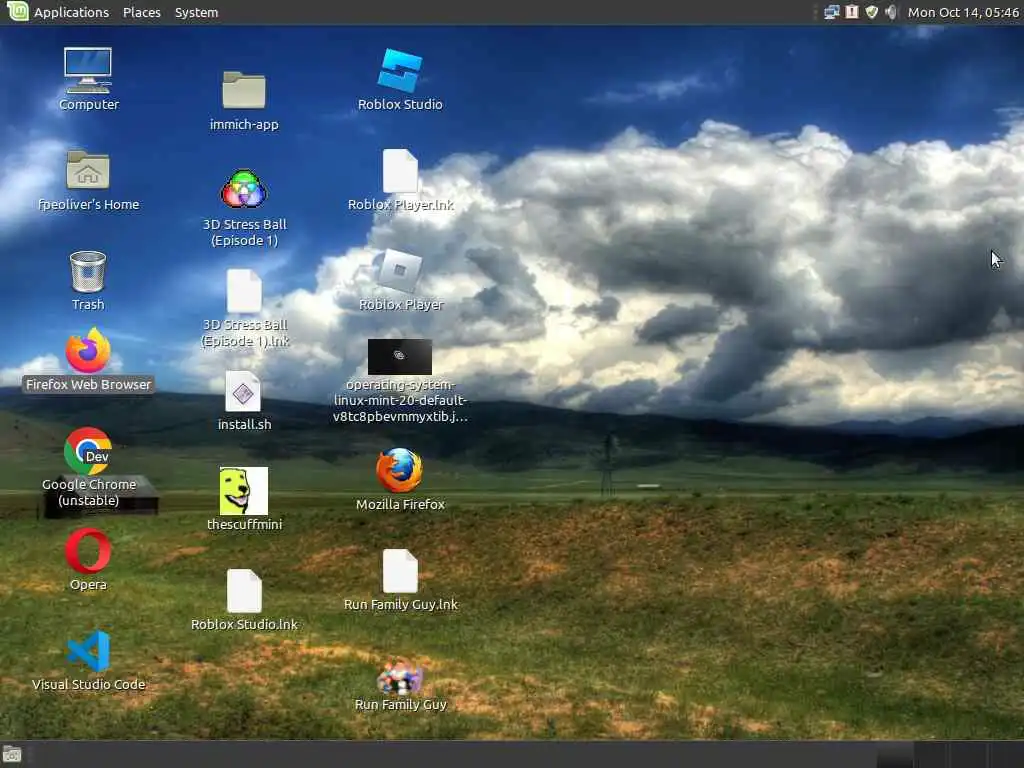Switch to the second workspace in the switcher

tap(931, 755)
